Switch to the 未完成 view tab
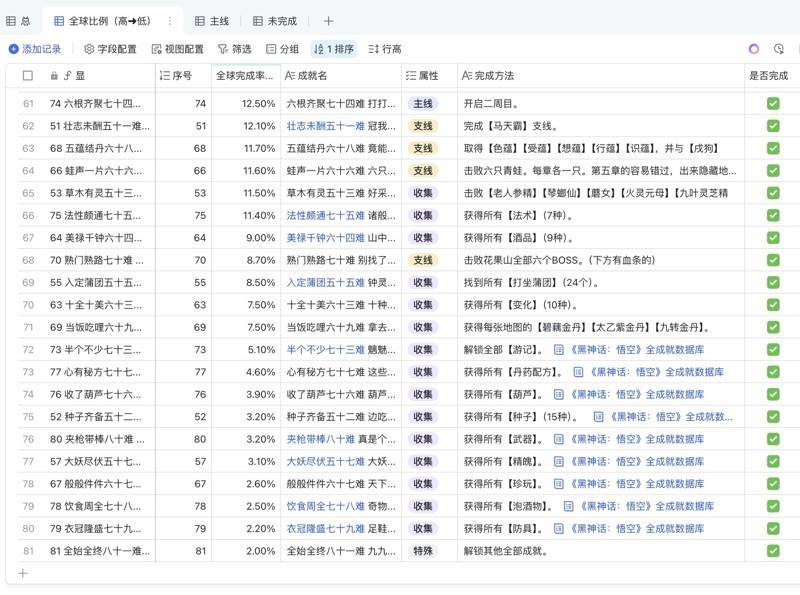800x595 pixels. (274, 21)
